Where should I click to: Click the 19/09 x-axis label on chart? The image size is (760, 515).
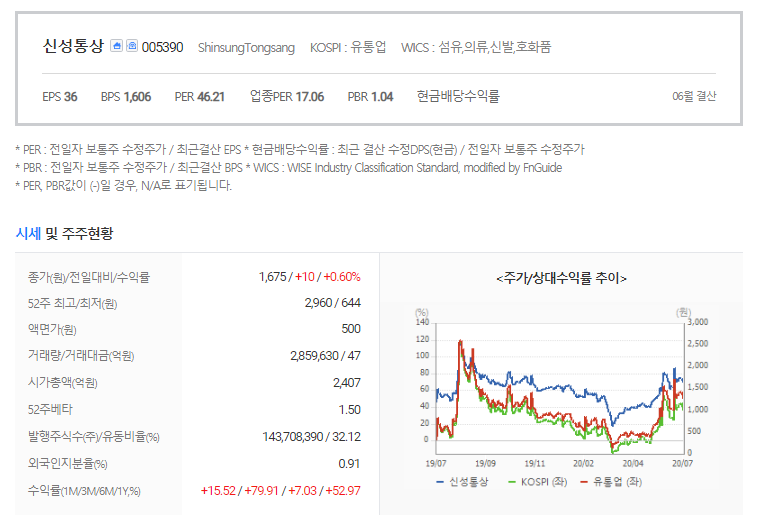[485, 464]
